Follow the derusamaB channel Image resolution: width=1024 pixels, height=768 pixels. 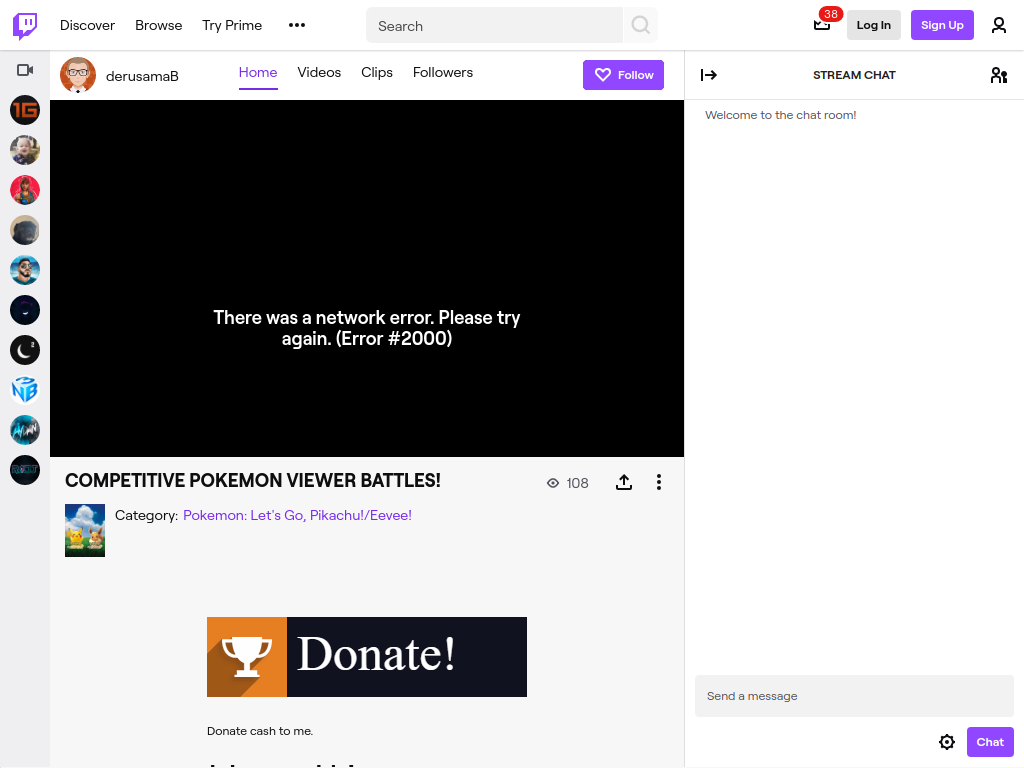[623, 75]
